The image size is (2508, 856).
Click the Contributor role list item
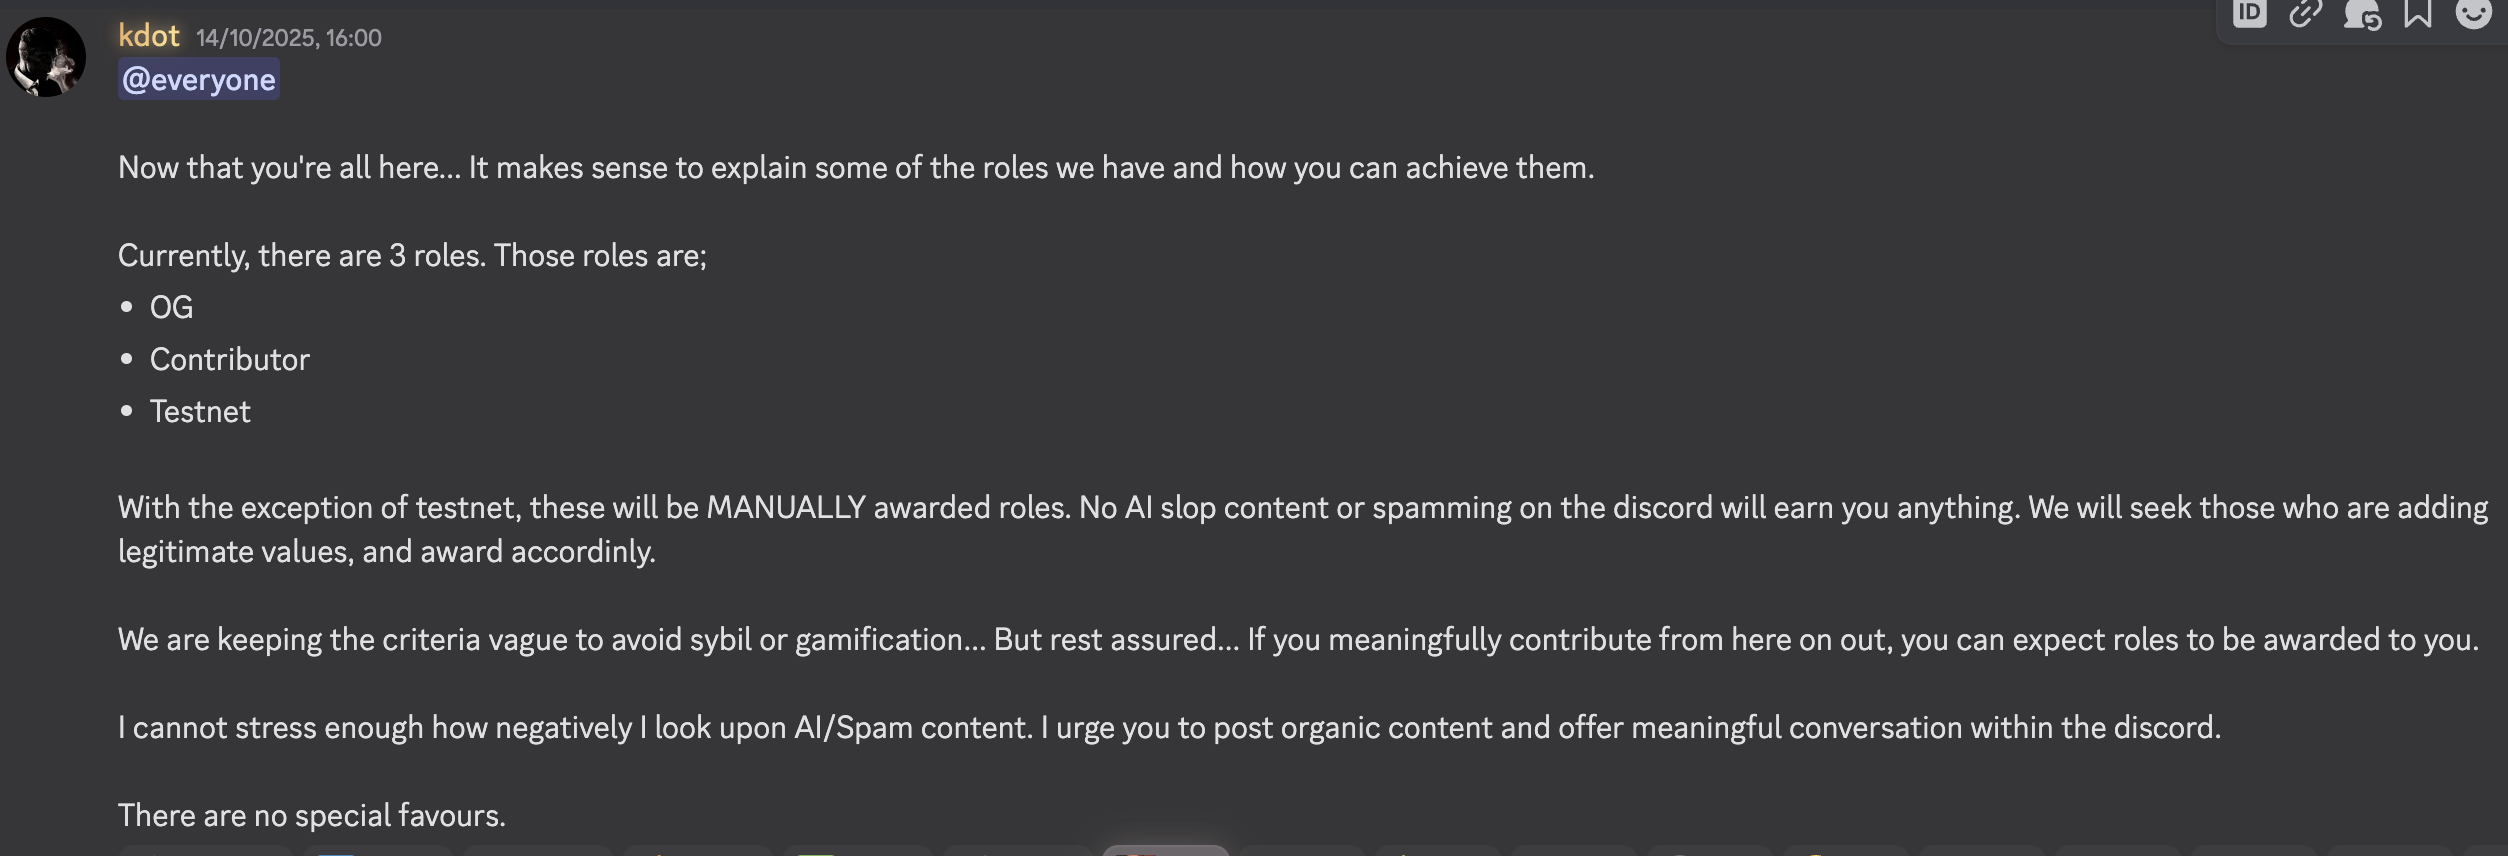pyautogui.click(x=230, y=359)
